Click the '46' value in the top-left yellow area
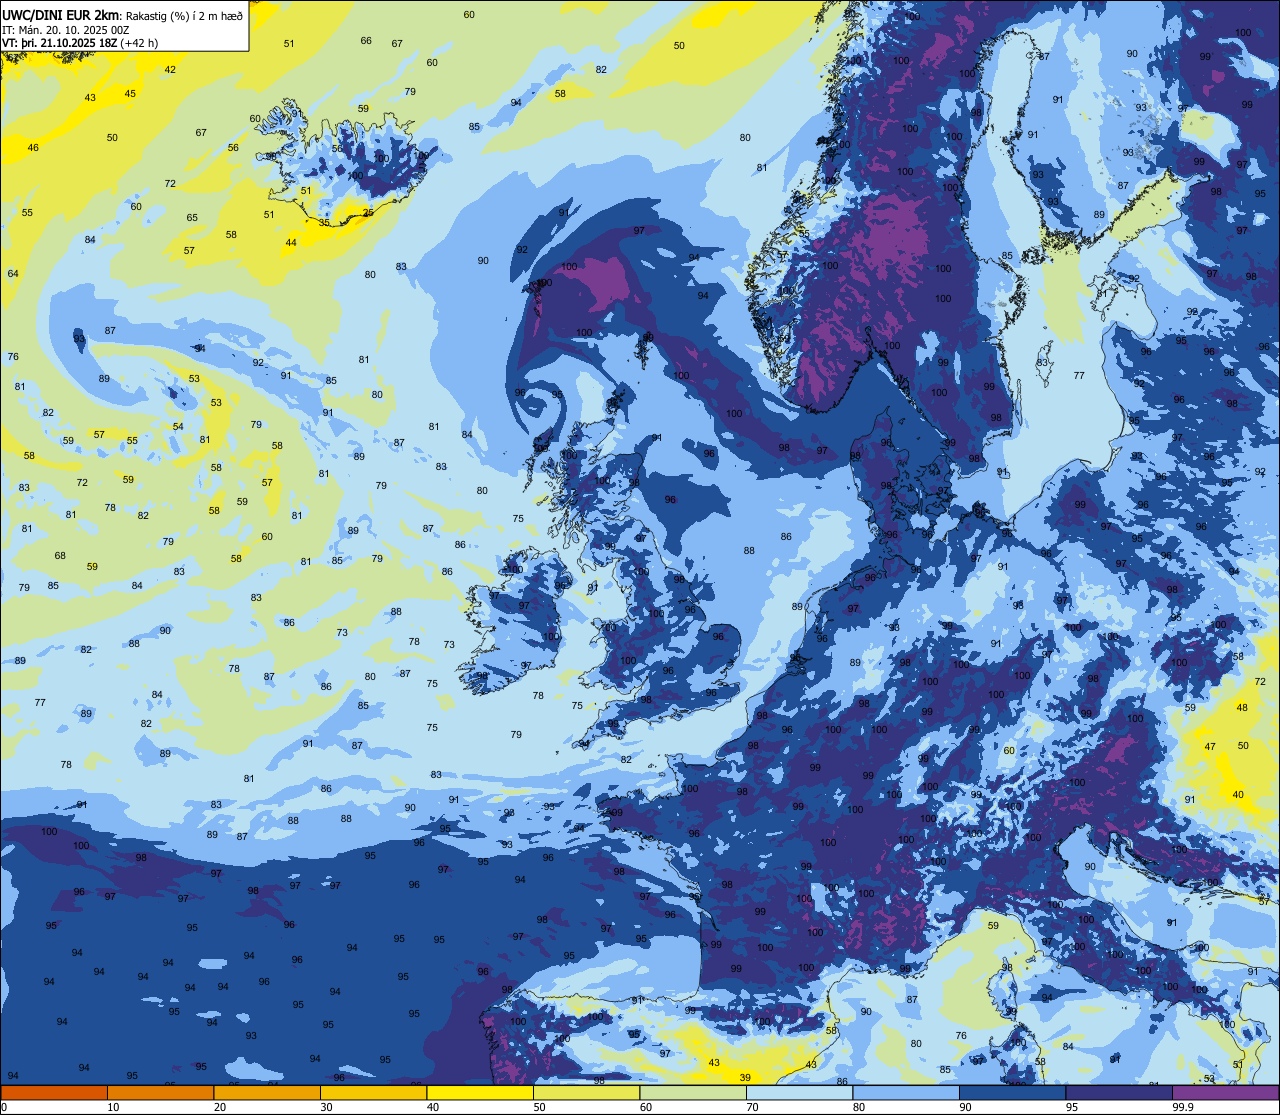 pyautogui.click(x=33, y=147)
